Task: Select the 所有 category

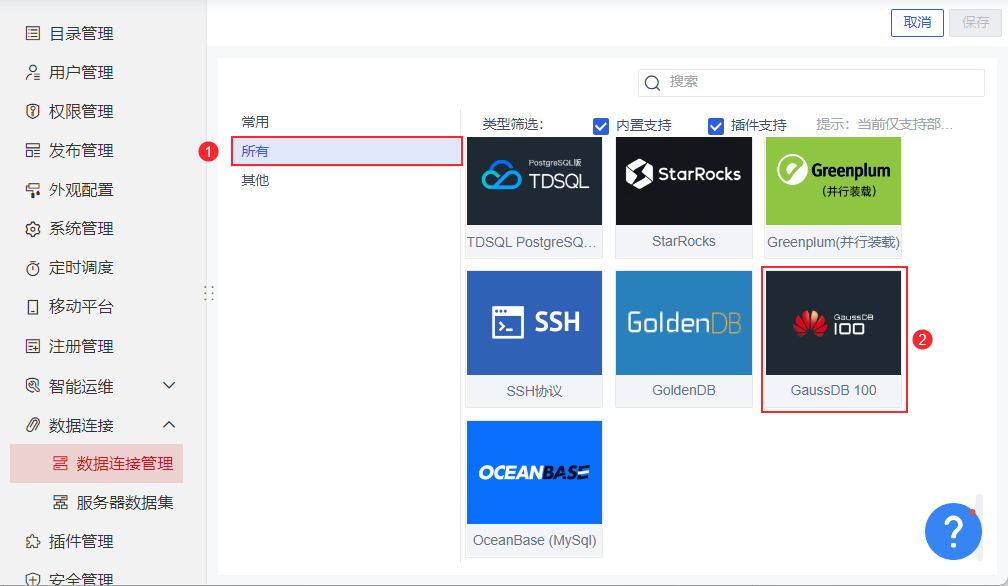Action: click(346, 151)
